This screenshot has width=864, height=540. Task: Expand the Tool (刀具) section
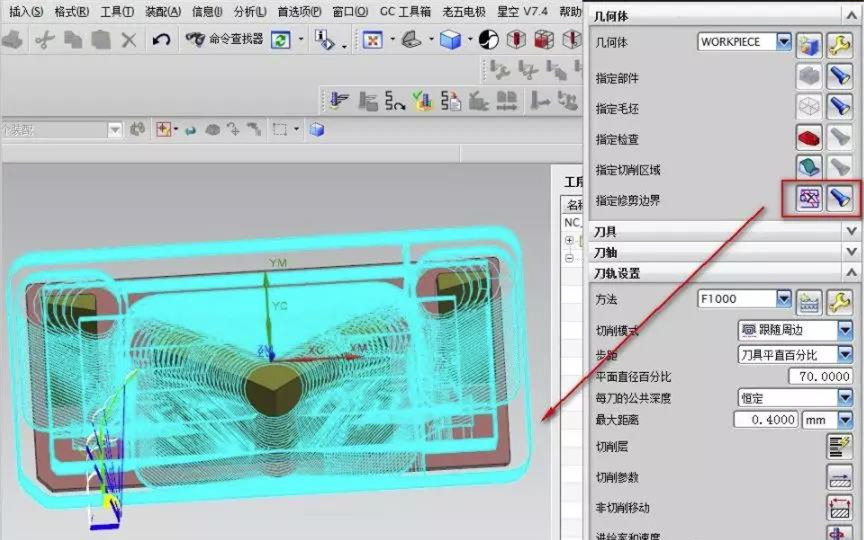[851, 231]
